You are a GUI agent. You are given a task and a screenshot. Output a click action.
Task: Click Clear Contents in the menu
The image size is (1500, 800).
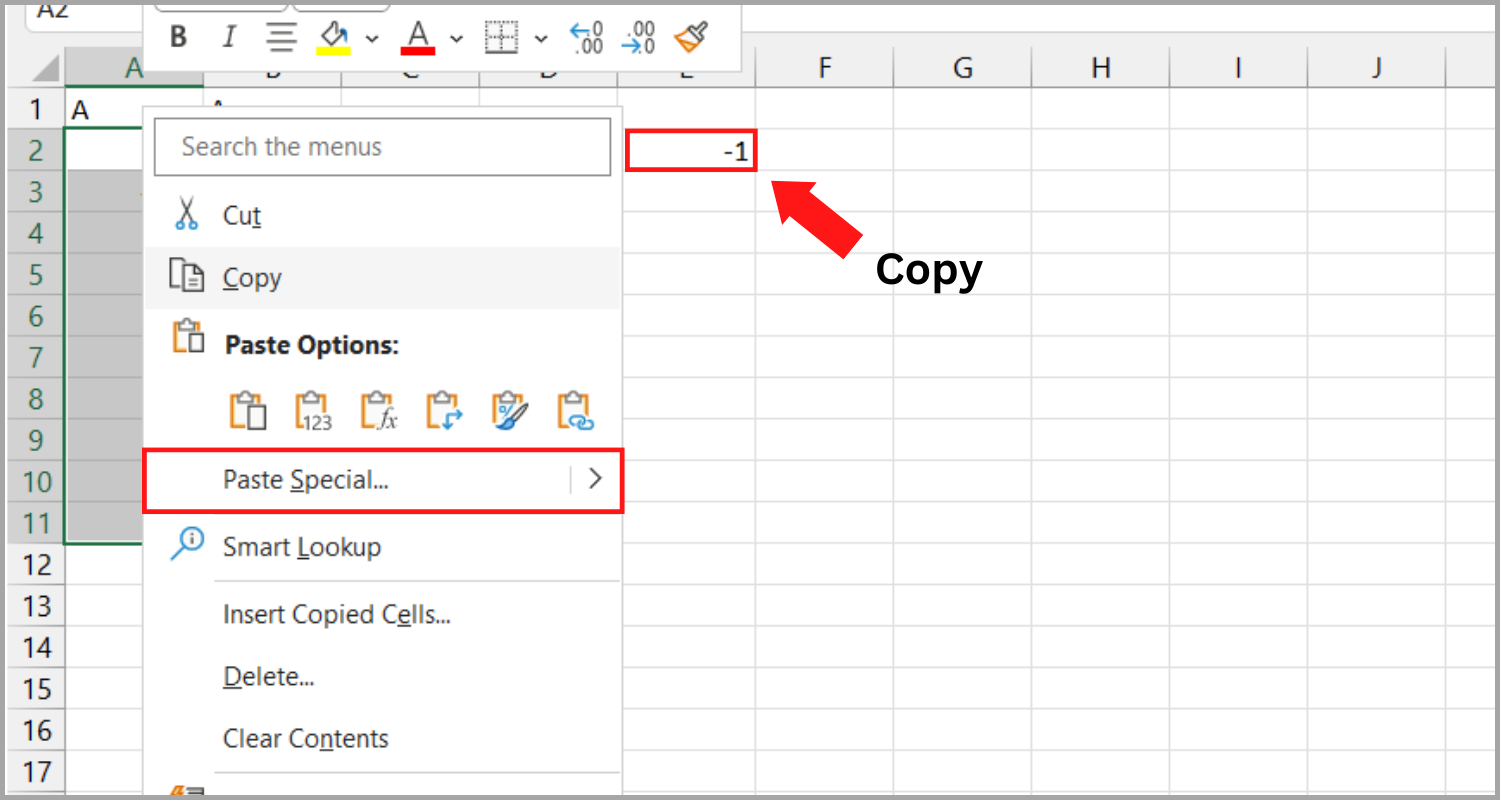click(306, 738)
